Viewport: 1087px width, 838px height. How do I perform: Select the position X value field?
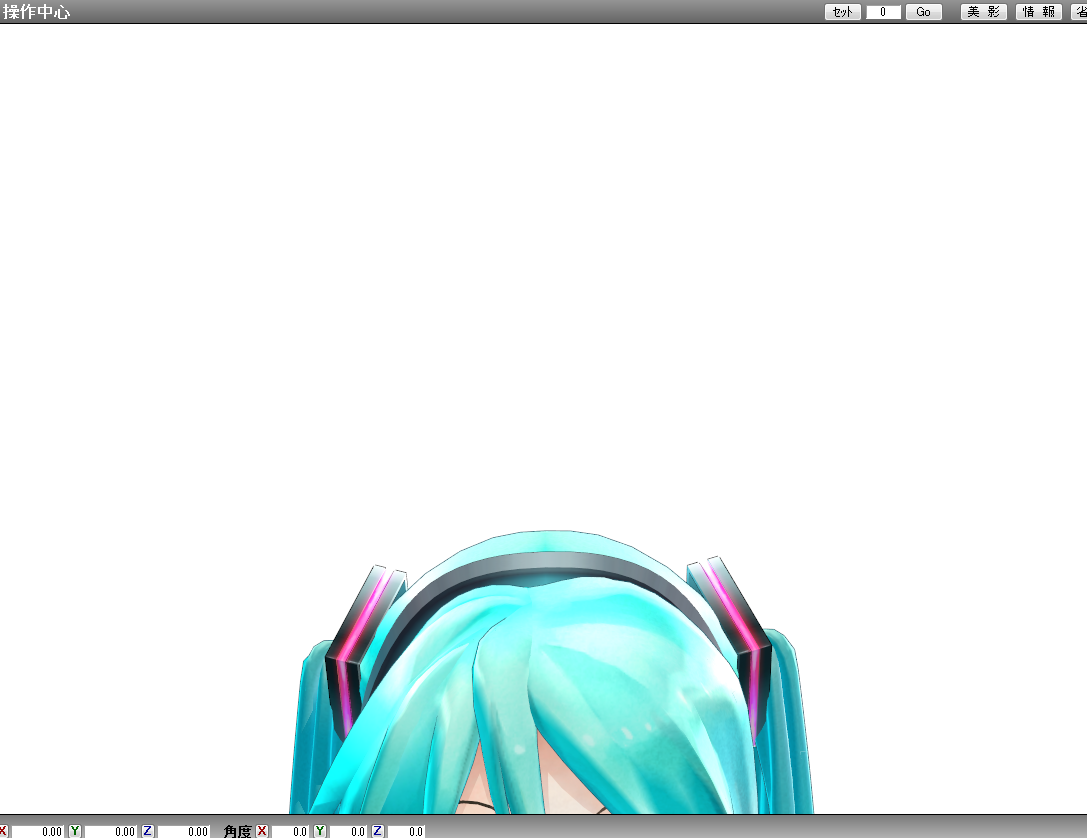(37, 831)
